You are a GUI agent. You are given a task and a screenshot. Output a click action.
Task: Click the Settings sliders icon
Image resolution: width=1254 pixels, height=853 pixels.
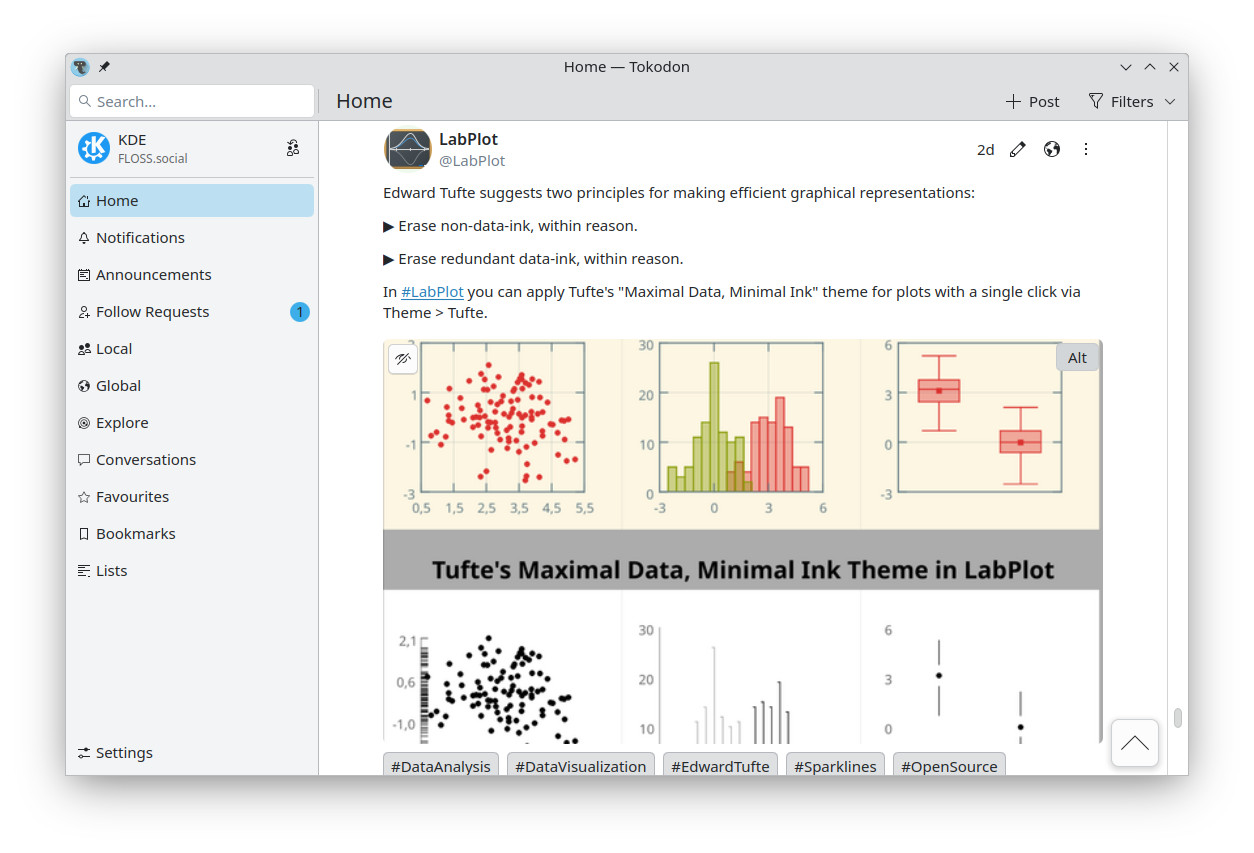84,753
